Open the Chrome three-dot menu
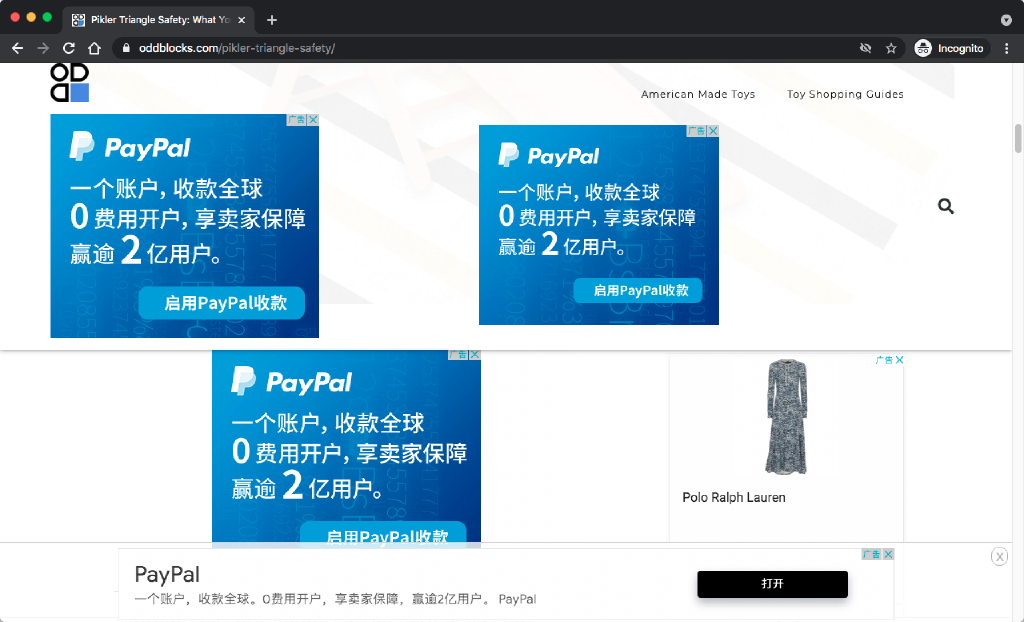The image size is (1024, 622). [1006, 48]
